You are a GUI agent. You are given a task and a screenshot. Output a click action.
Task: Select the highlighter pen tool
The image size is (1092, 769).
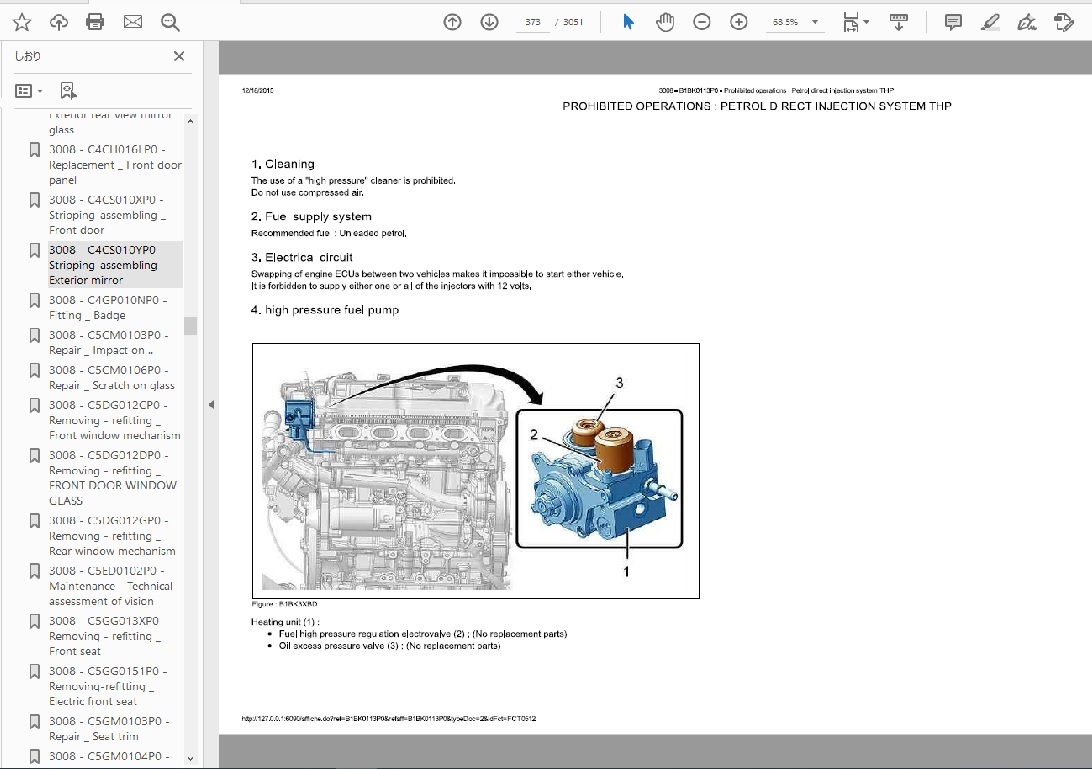click(x=990, y=22)
